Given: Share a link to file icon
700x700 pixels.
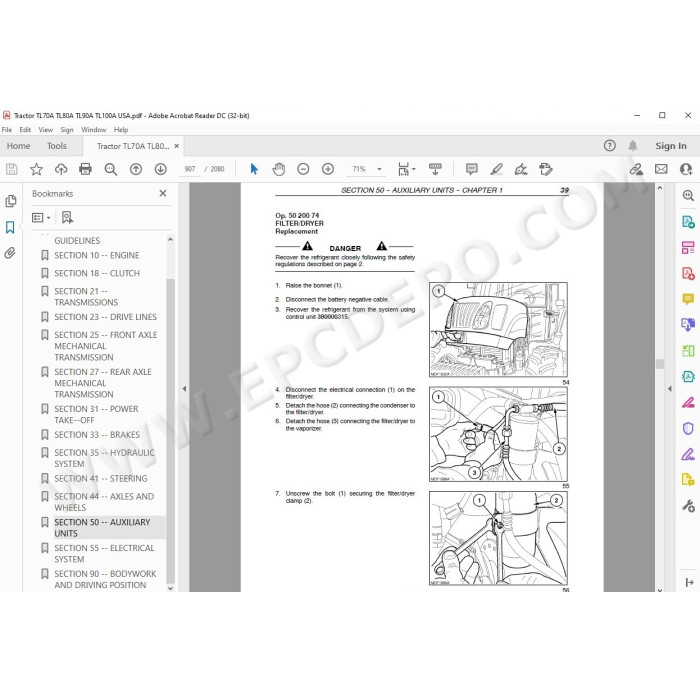Looking at the screenshot, I should tap(636, 169).
